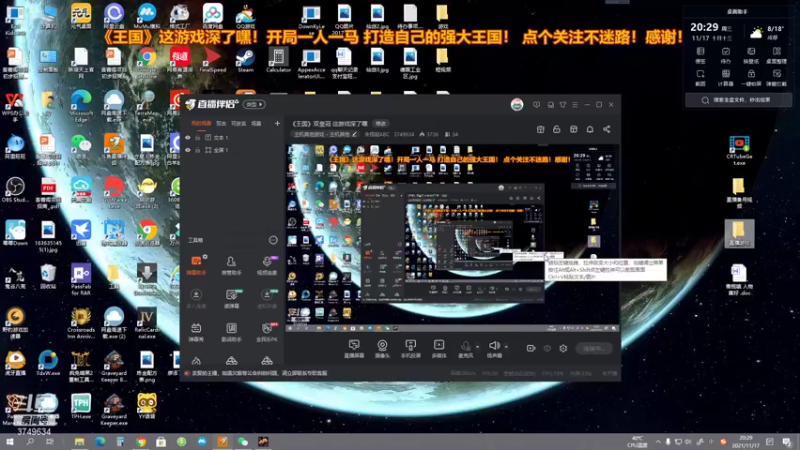The image size is (800, 450).
Task: Add 直播屏幕 screen capture source
Action: (x=354, y=348)
